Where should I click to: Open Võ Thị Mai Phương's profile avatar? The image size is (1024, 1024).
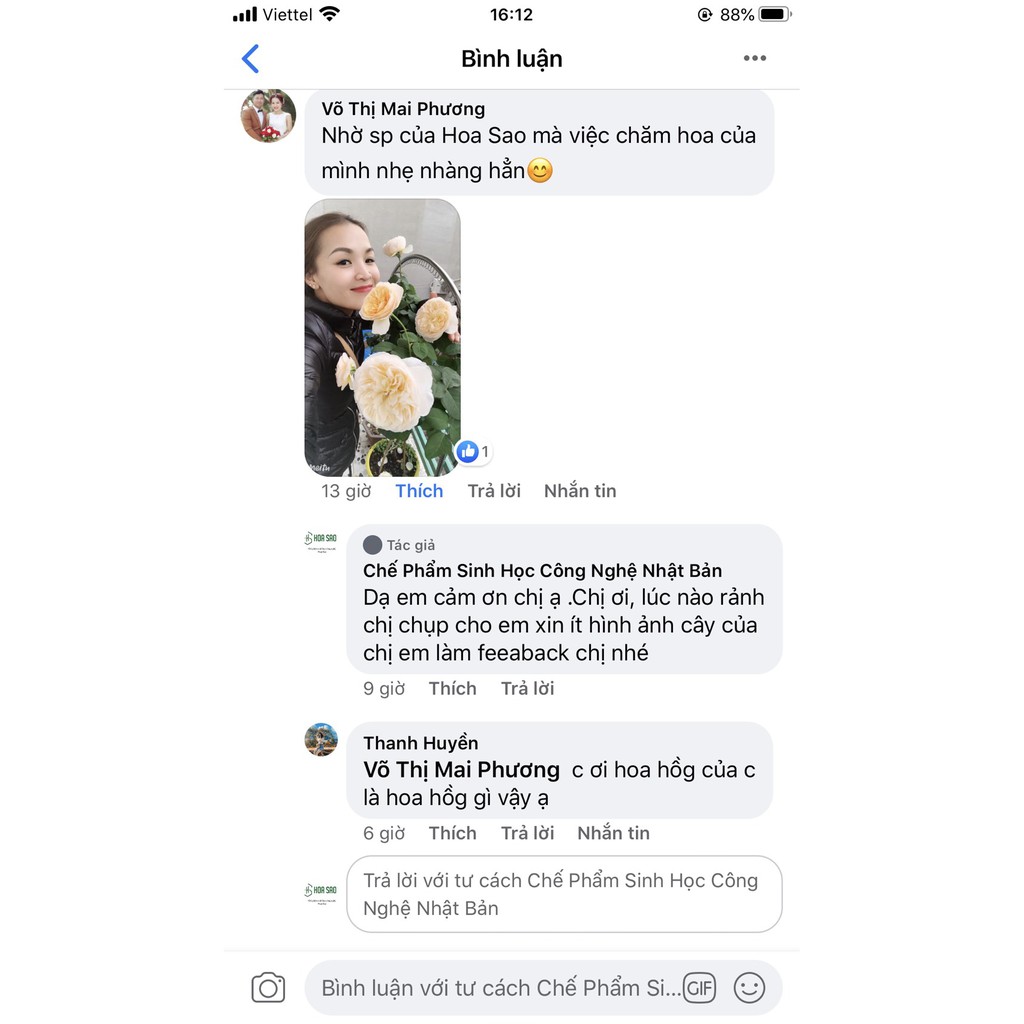(x=268, y=116)
